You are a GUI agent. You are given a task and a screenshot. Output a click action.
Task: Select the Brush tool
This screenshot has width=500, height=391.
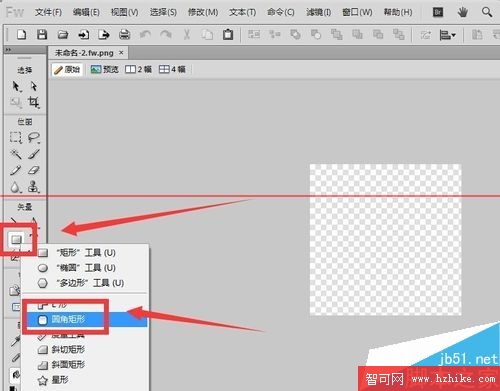33,154
